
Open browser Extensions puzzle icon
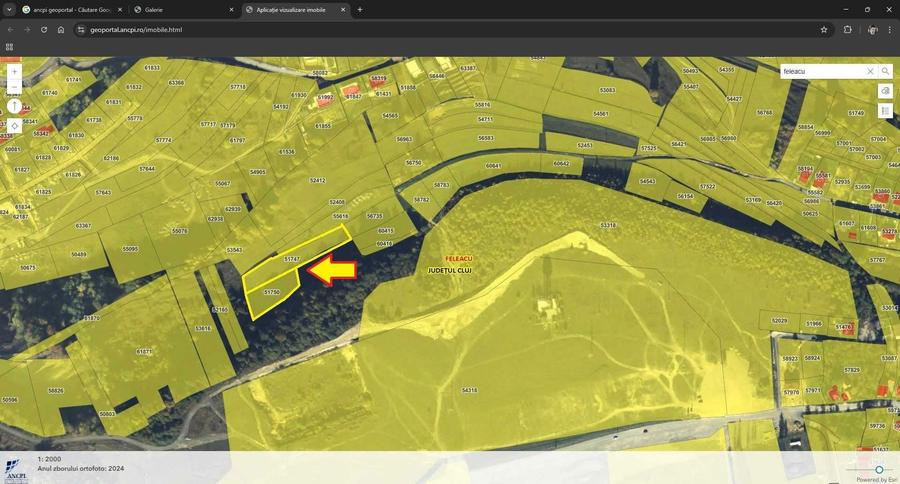847,30
